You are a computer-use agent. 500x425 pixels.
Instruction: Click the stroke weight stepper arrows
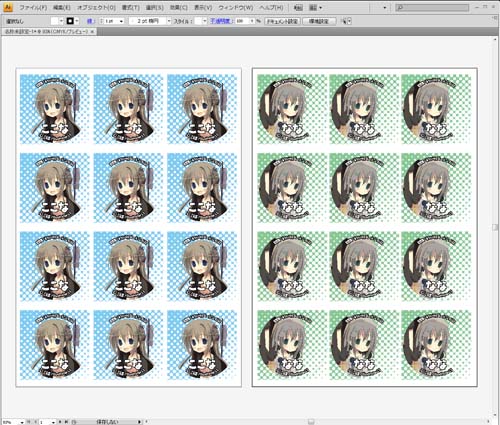(102, 21)
